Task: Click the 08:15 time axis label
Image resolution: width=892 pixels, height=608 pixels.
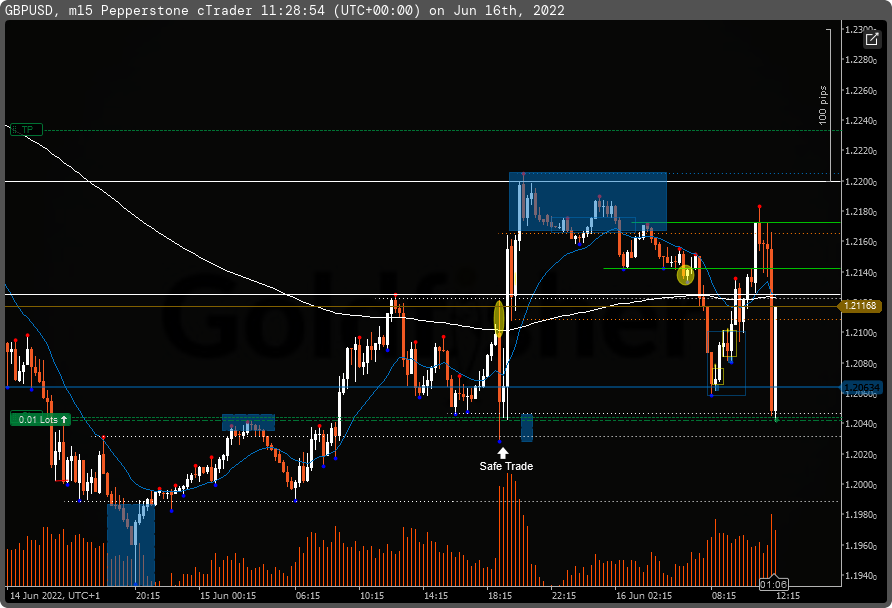Action: tap(724, 595)
